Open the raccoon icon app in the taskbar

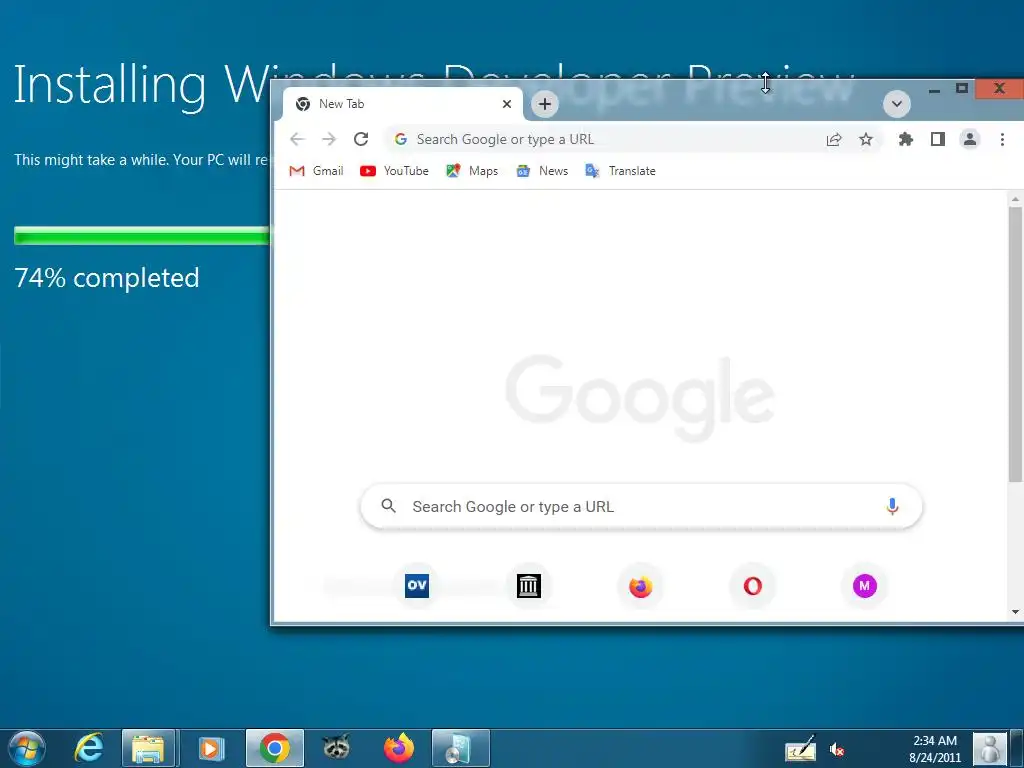point(336,748)
